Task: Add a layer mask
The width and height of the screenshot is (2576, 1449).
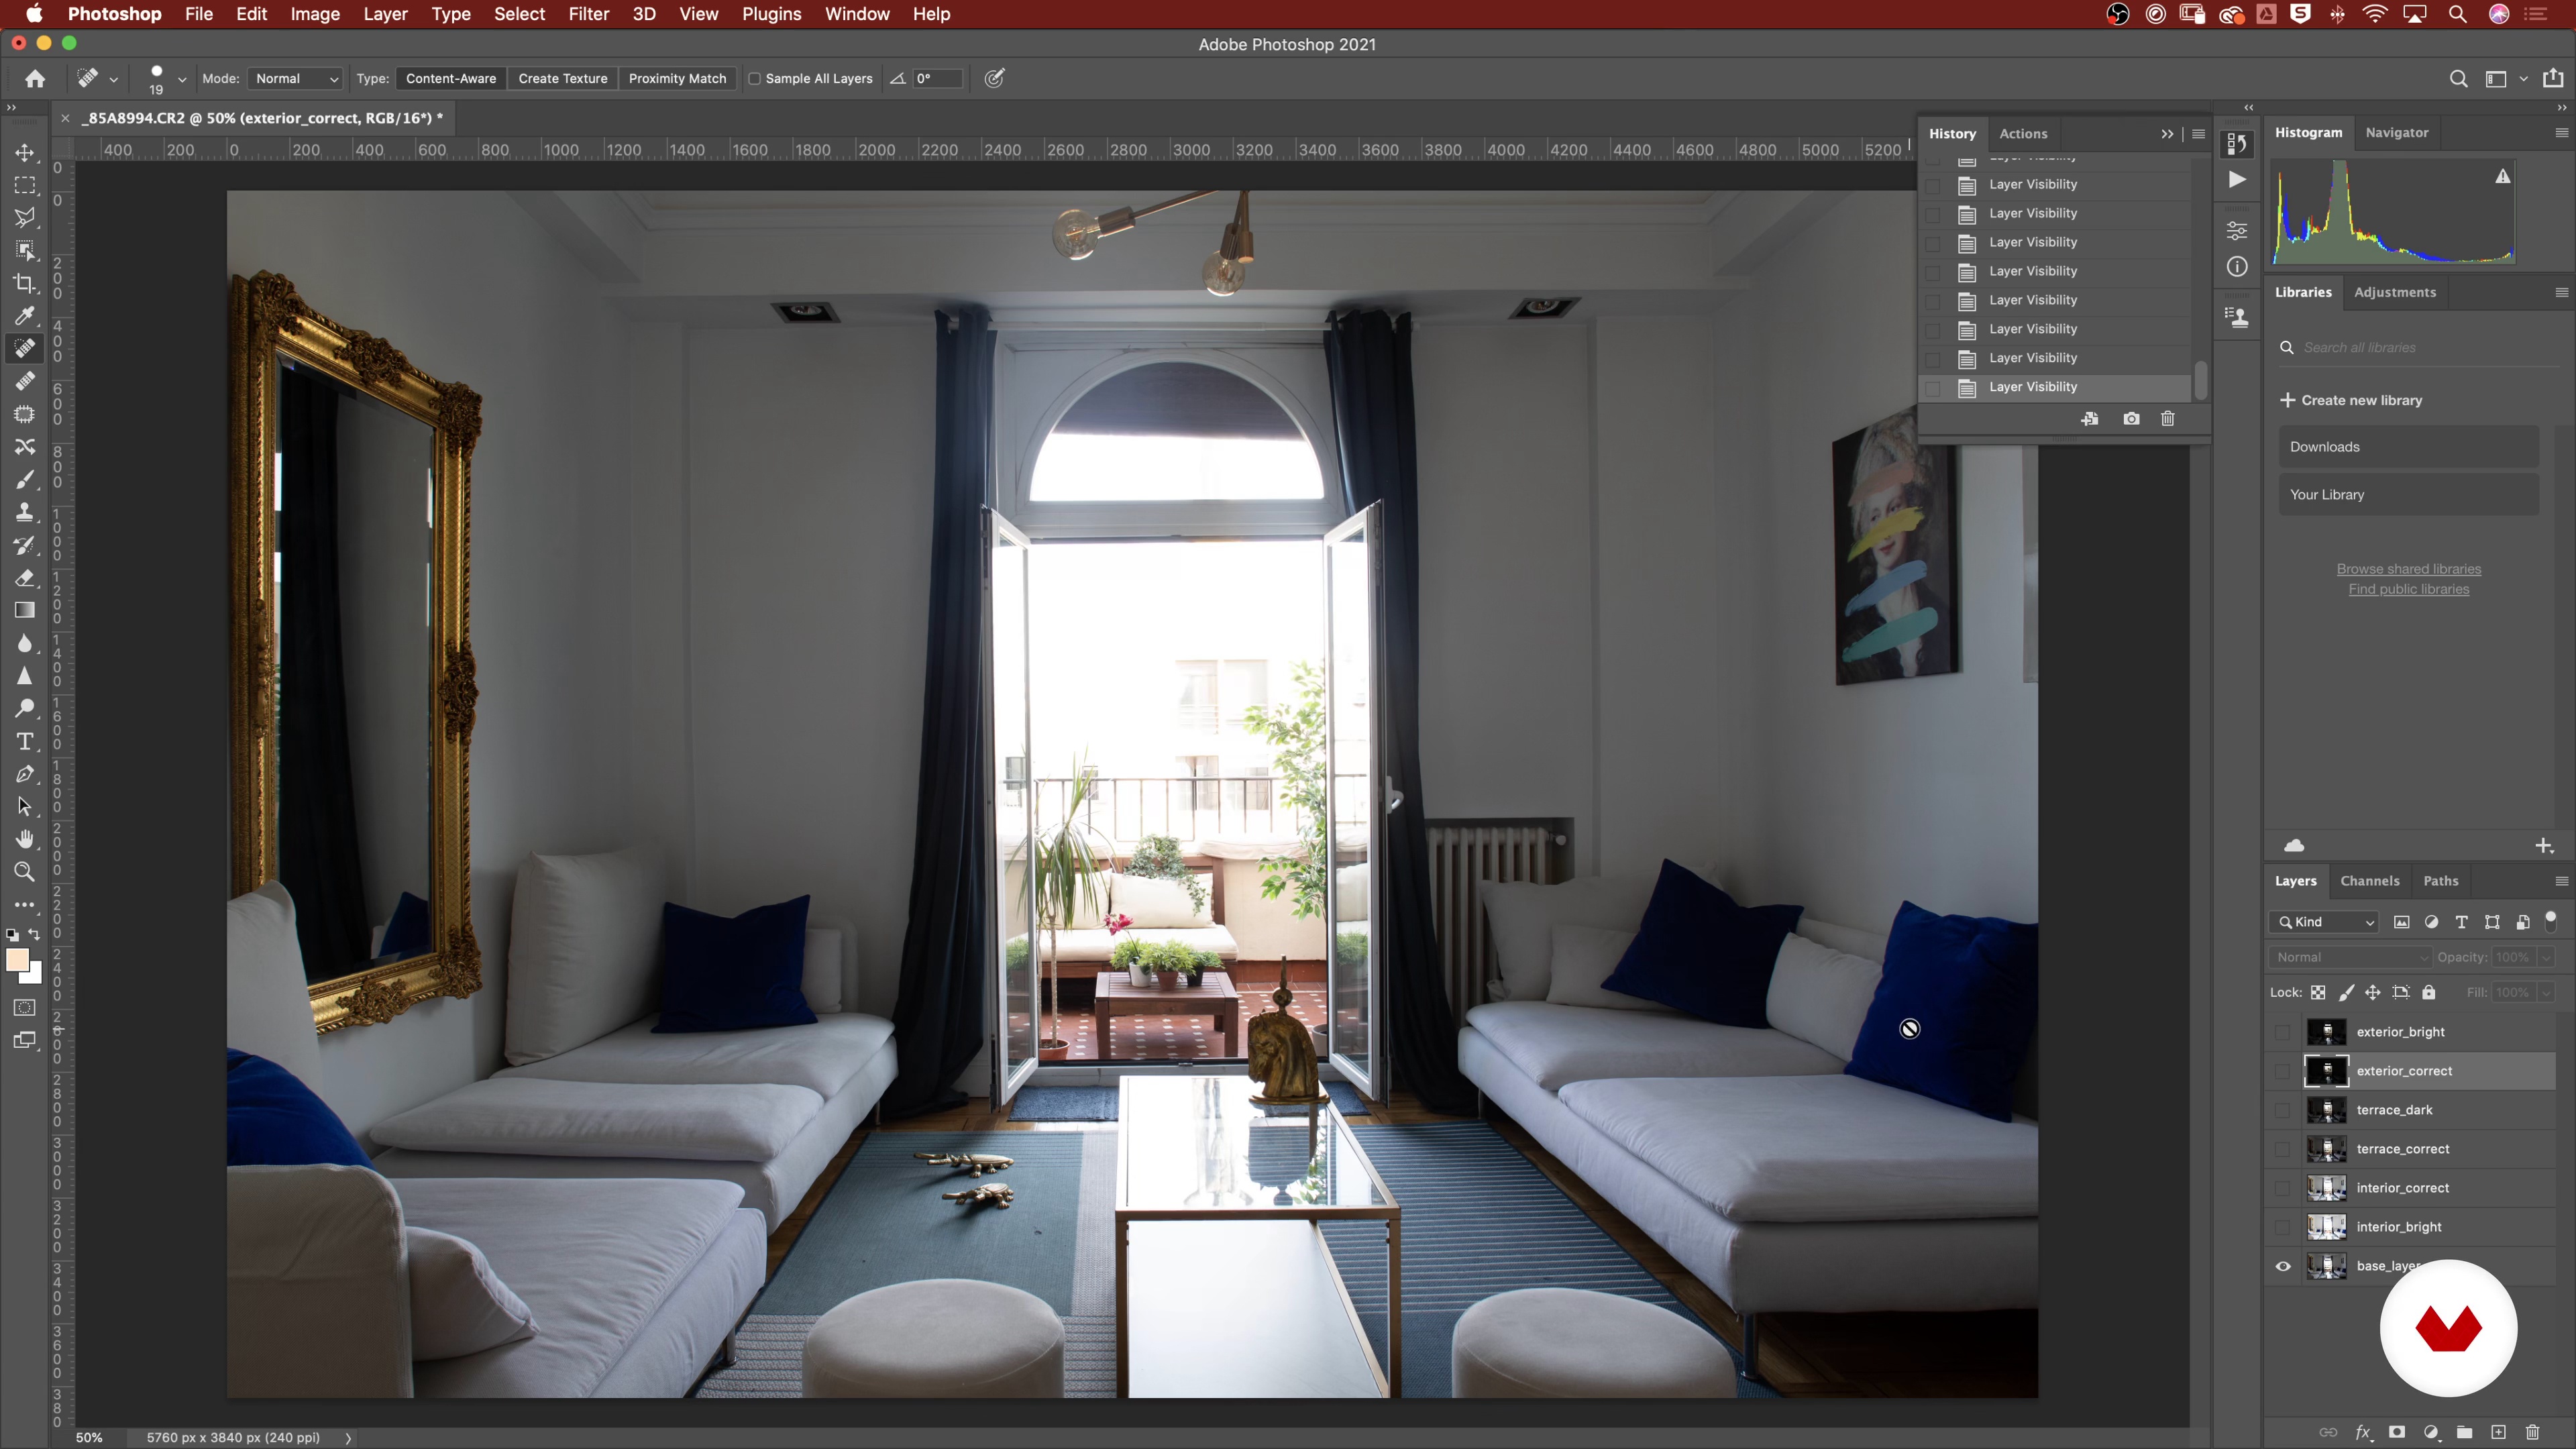Action: 2397,1432
